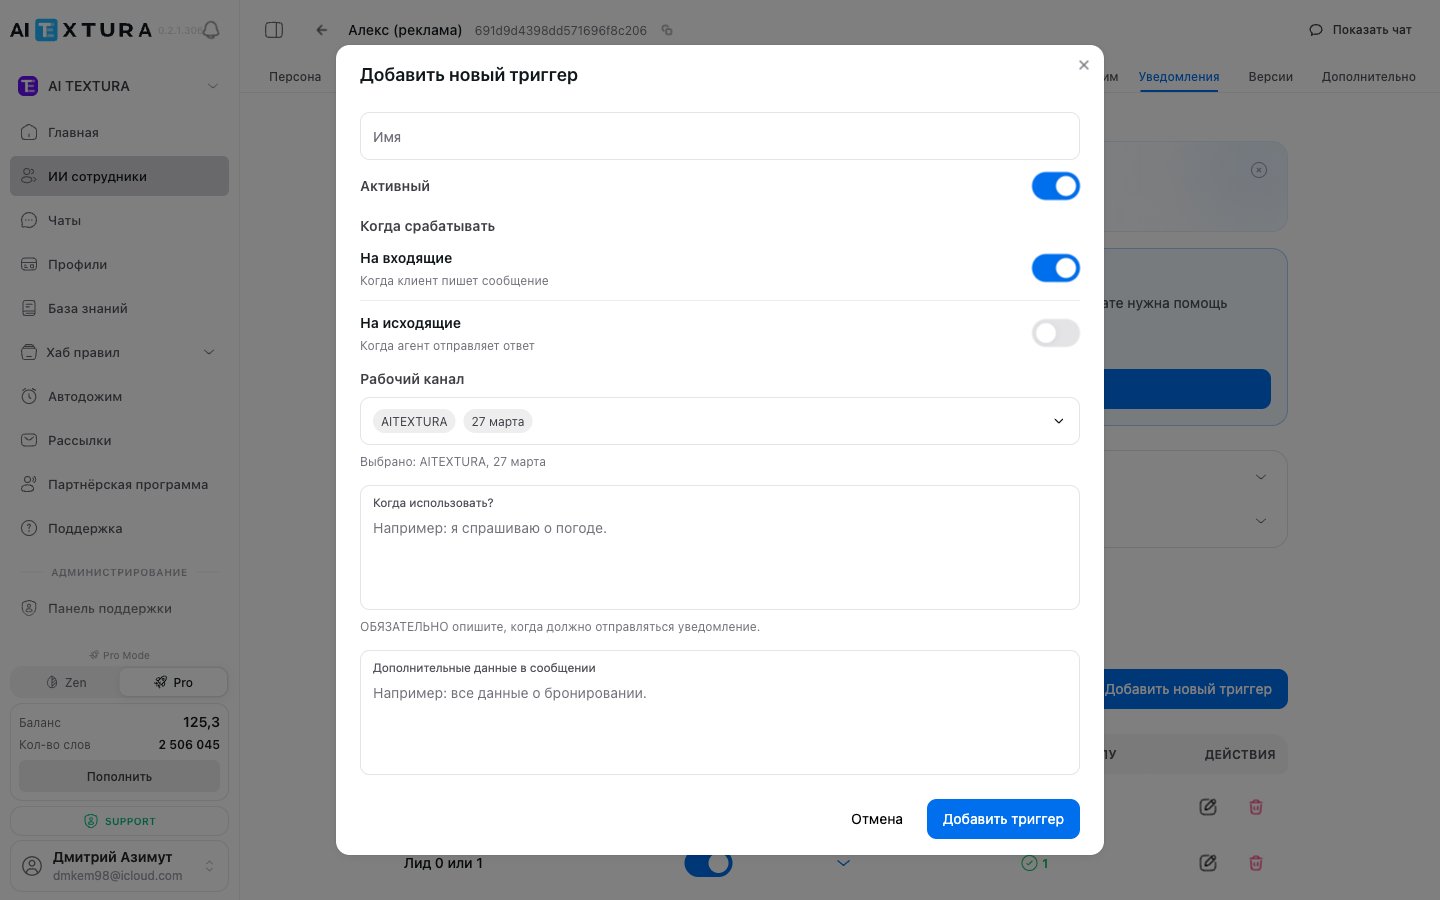Select the 27 марта channel chip

click(x=498, y=421)
